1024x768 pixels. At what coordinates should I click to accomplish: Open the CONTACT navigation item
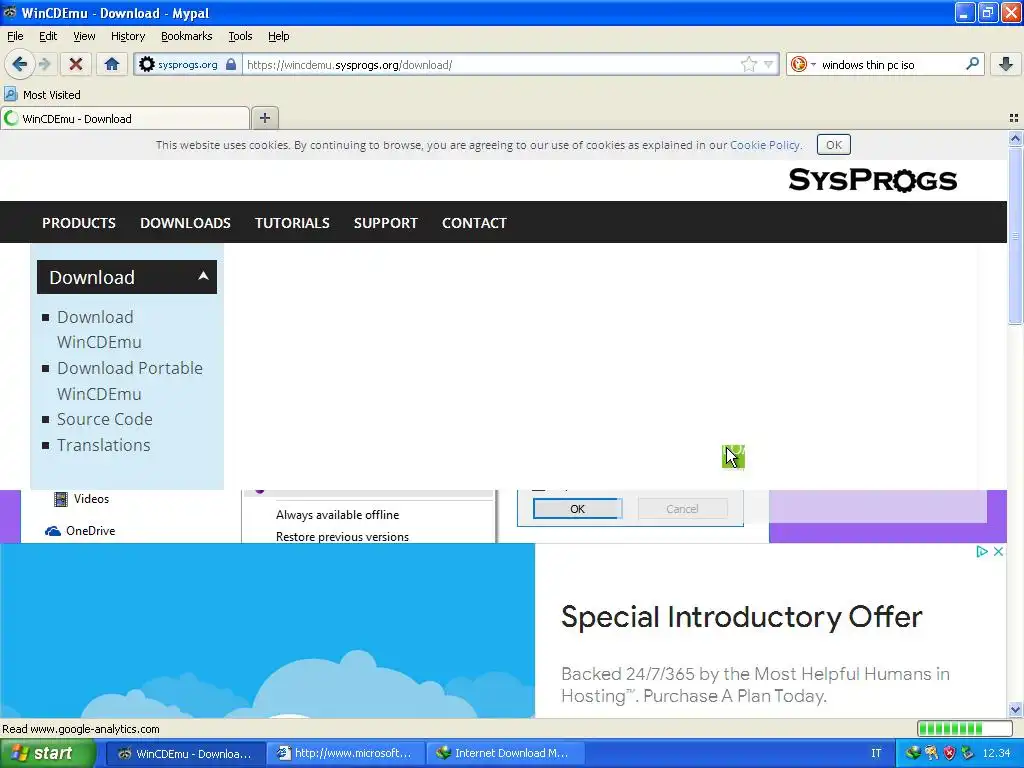tap(474, 223)
